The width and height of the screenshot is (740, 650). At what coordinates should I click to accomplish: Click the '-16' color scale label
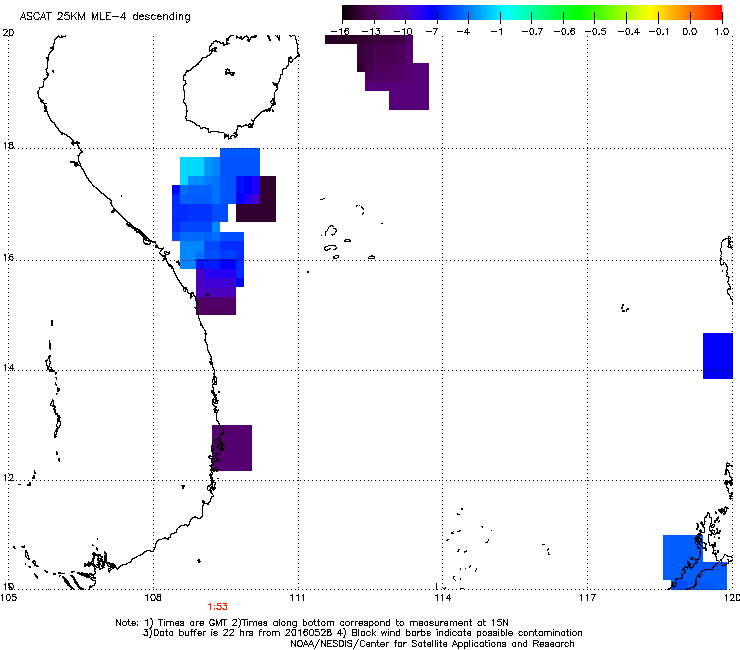click(340, 32)
